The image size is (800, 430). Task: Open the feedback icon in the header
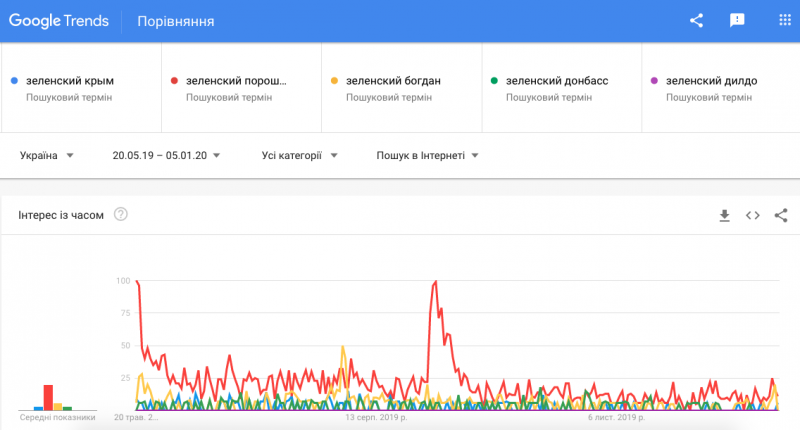(x=737, y=20)
